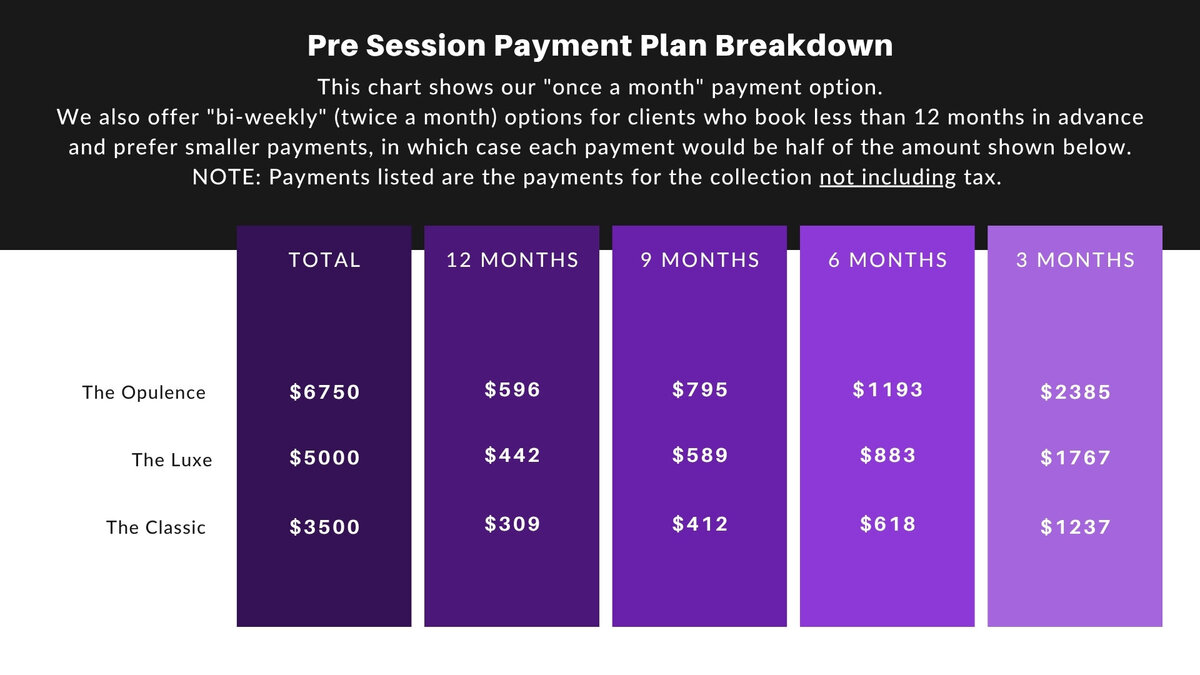The image size is (1200, 675).
Task: Select the TOTAL column header
Action: click(325, 260)
